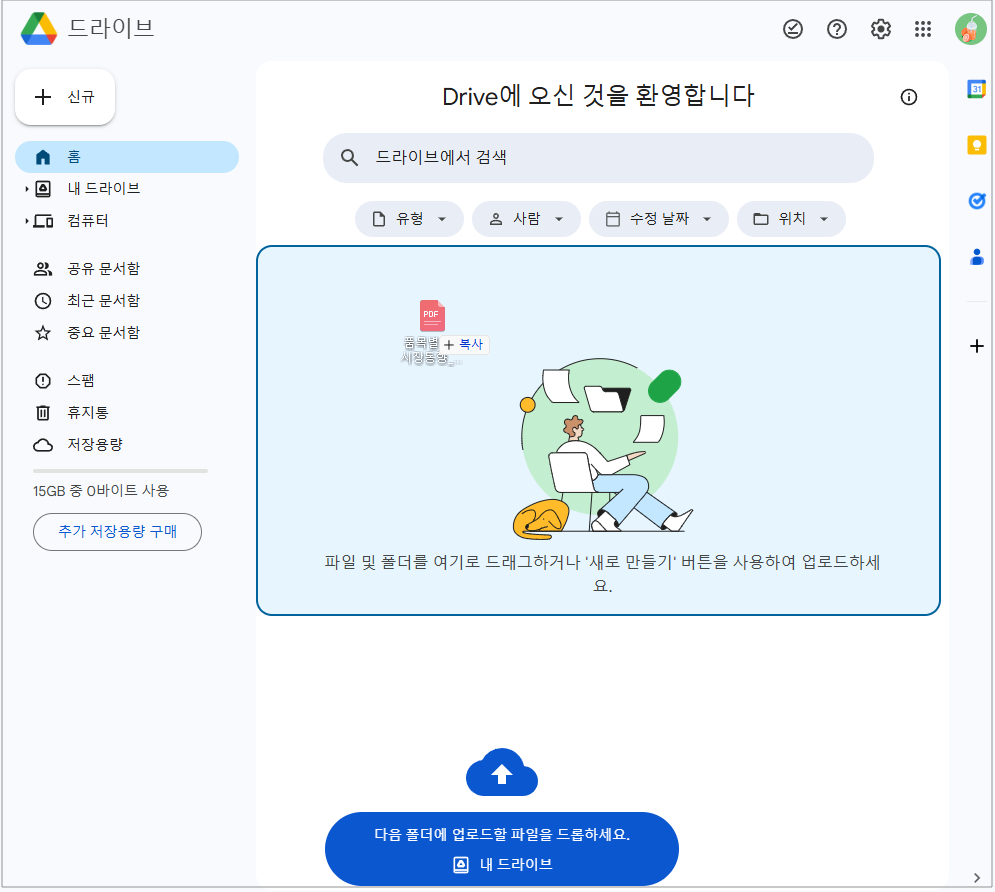Click the info icon next to the welcome message
This screenshot has height=892, width=995.
pos(909,97)
